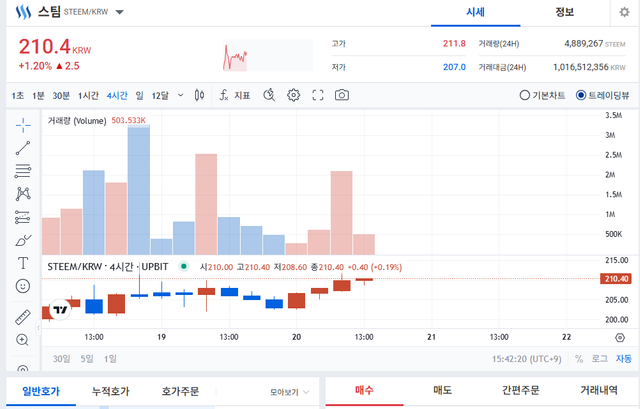This screenshot has height=409, width=640.
Task: Open chart settings gear in toolbar
Action: (293, 95)
